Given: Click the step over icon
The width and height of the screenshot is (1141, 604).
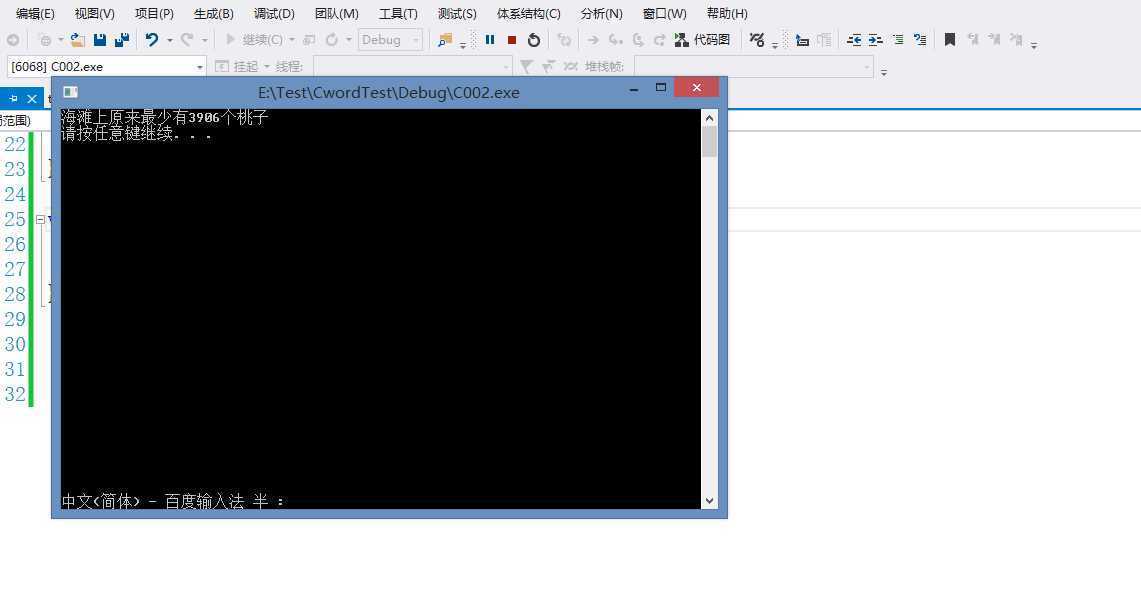Looking at the screenshot, I should coord(638,40).
